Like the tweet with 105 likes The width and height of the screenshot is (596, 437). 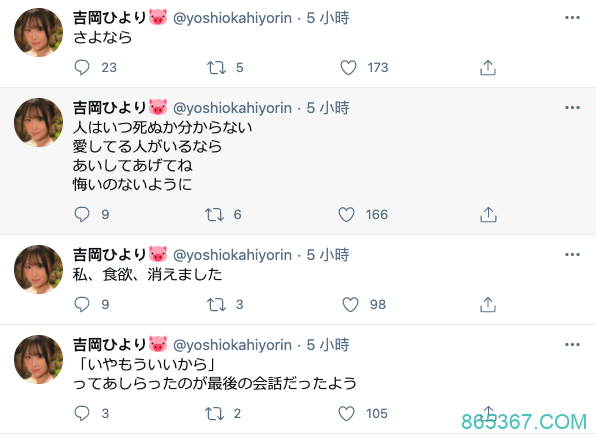[346, 413]
